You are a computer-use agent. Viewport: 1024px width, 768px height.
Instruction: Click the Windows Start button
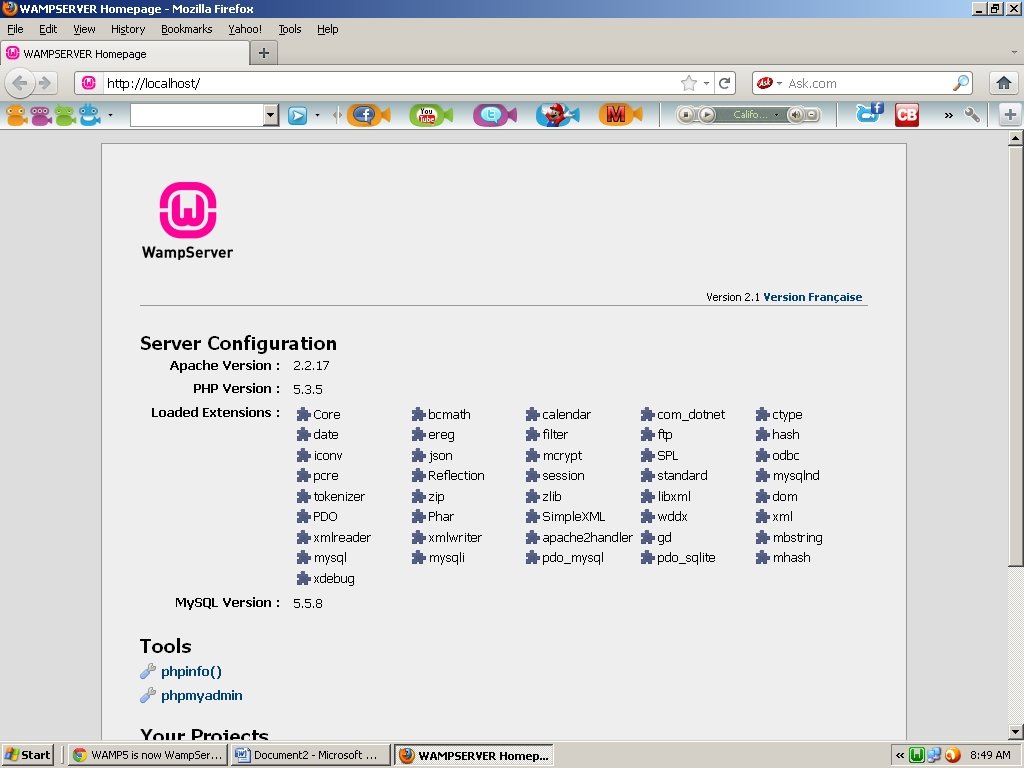click(27, 755)
